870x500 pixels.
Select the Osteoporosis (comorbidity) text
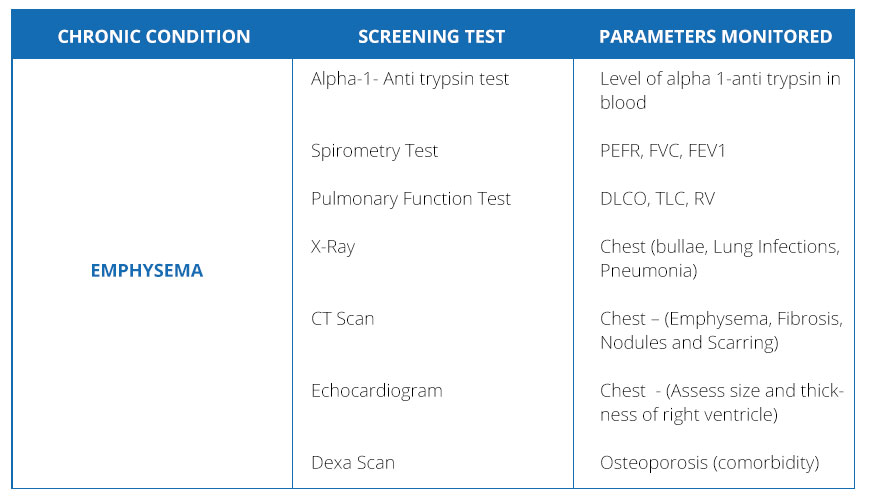pos(709,463)
